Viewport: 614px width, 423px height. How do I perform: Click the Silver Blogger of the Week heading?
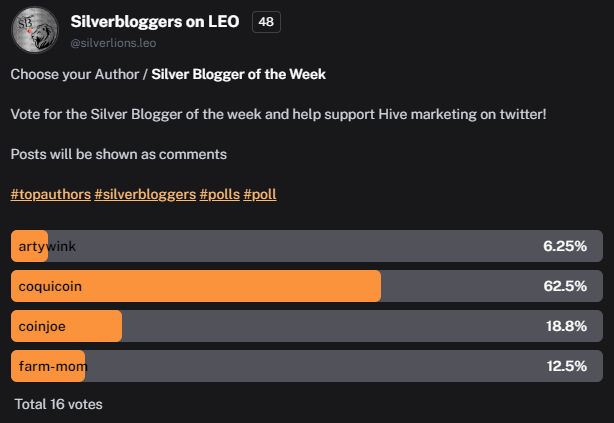point(238,74)
